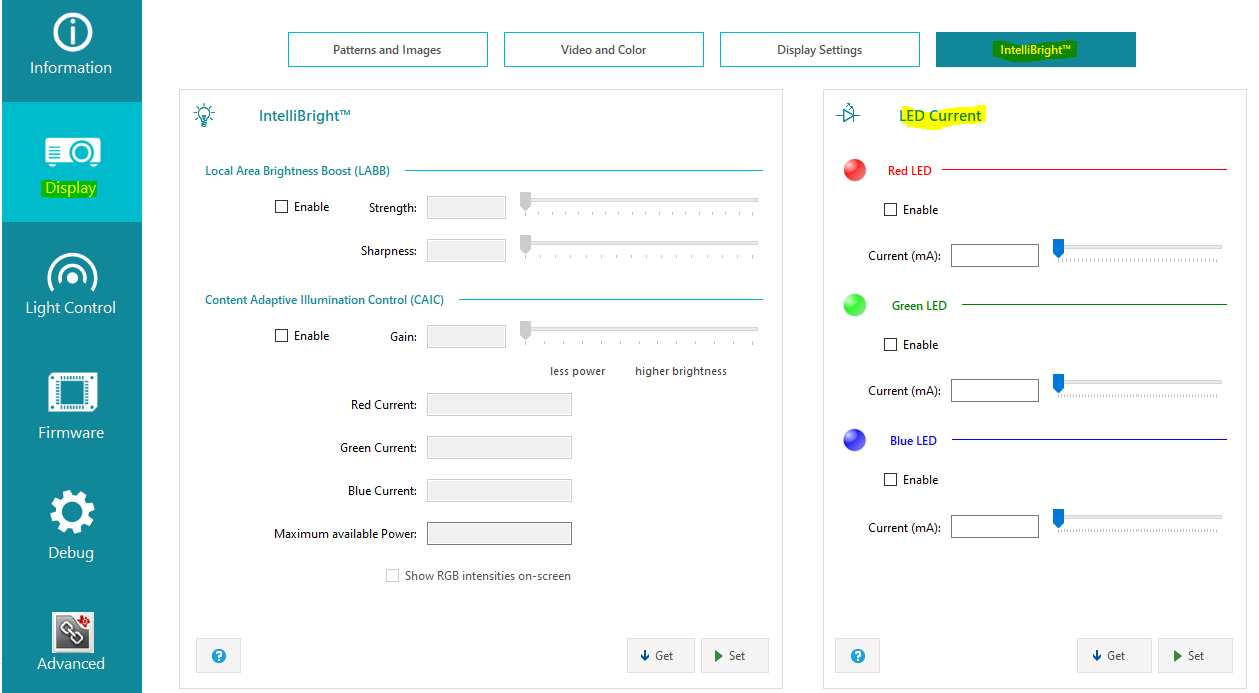Click Get in the LED Current panel
The image size is (1259, 693).
coord(1114,656)
